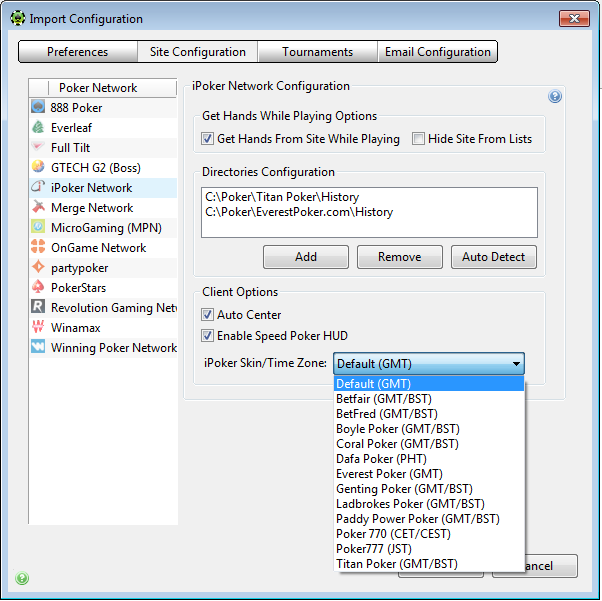602x601 pixels.
Task: Select the GTECH G2 (Boss) row
Action: pyautogui.click(x=103, y=167)
